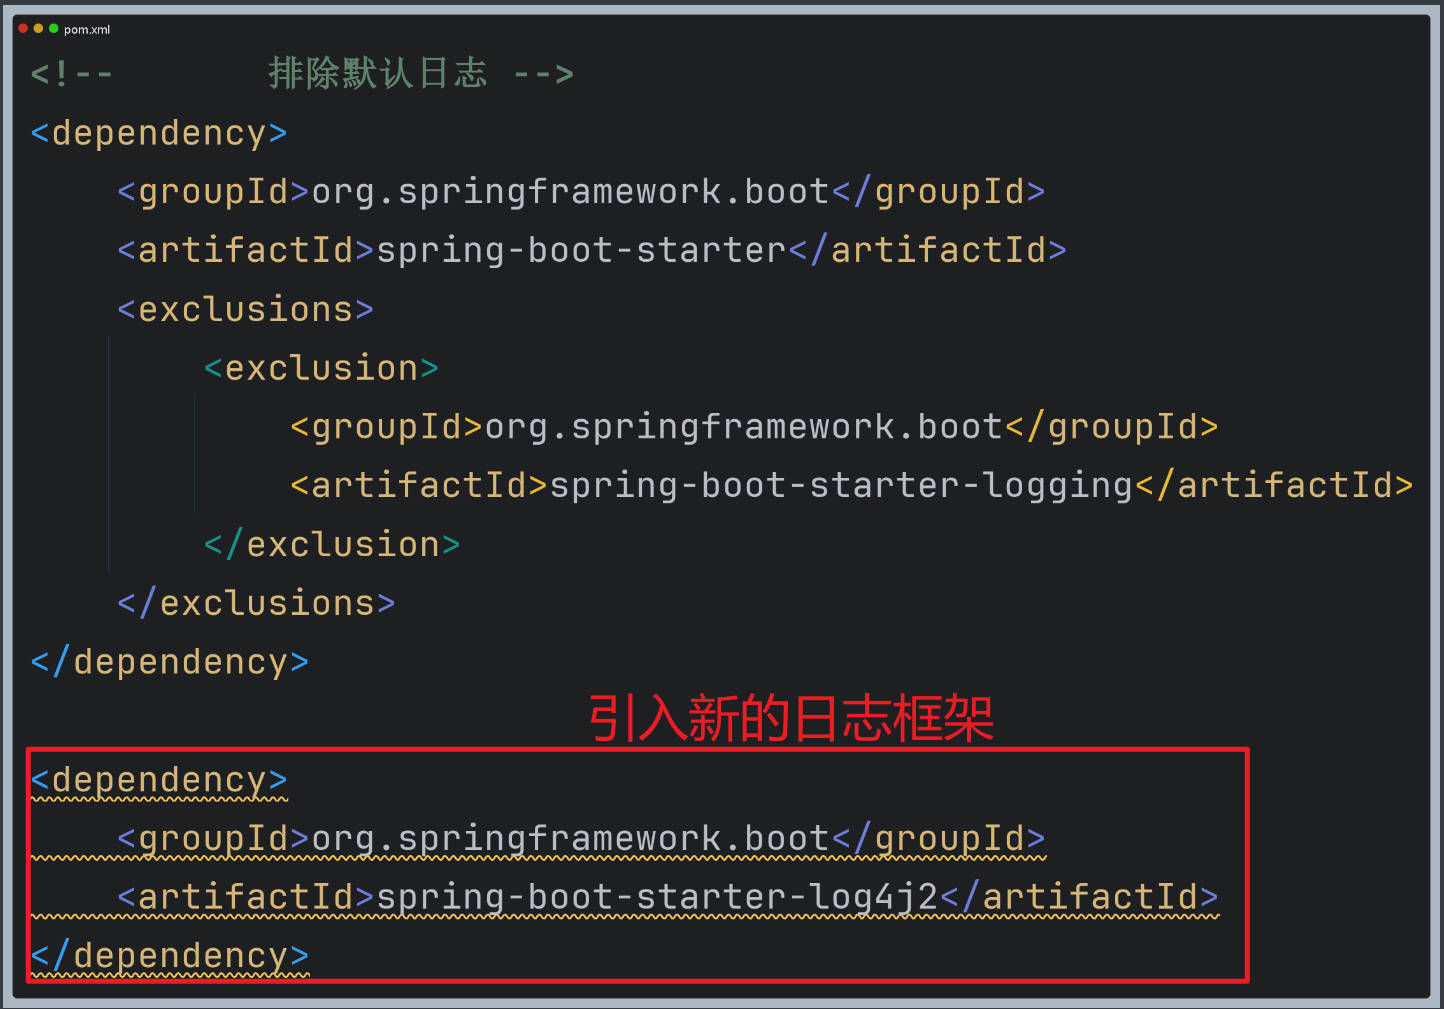The width and height of the screenshot is (1444, 1009).
Task: Click the closing exclusion tag
Action: (330, 543)
